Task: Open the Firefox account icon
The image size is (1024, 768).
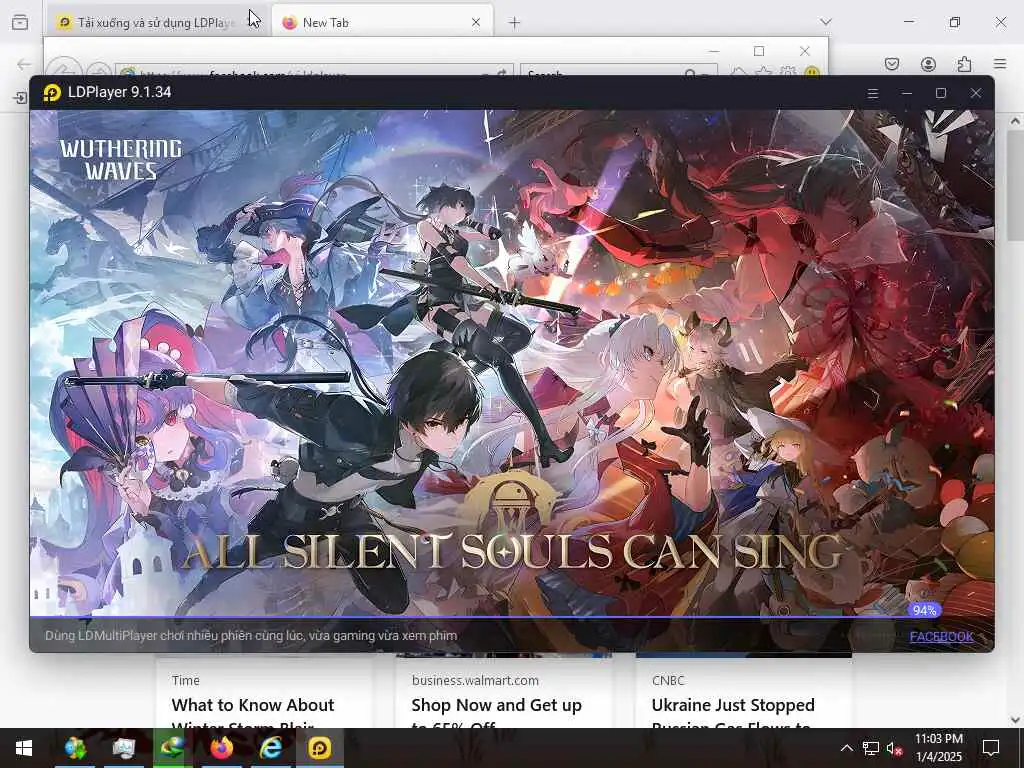Action: click(928, 64)
